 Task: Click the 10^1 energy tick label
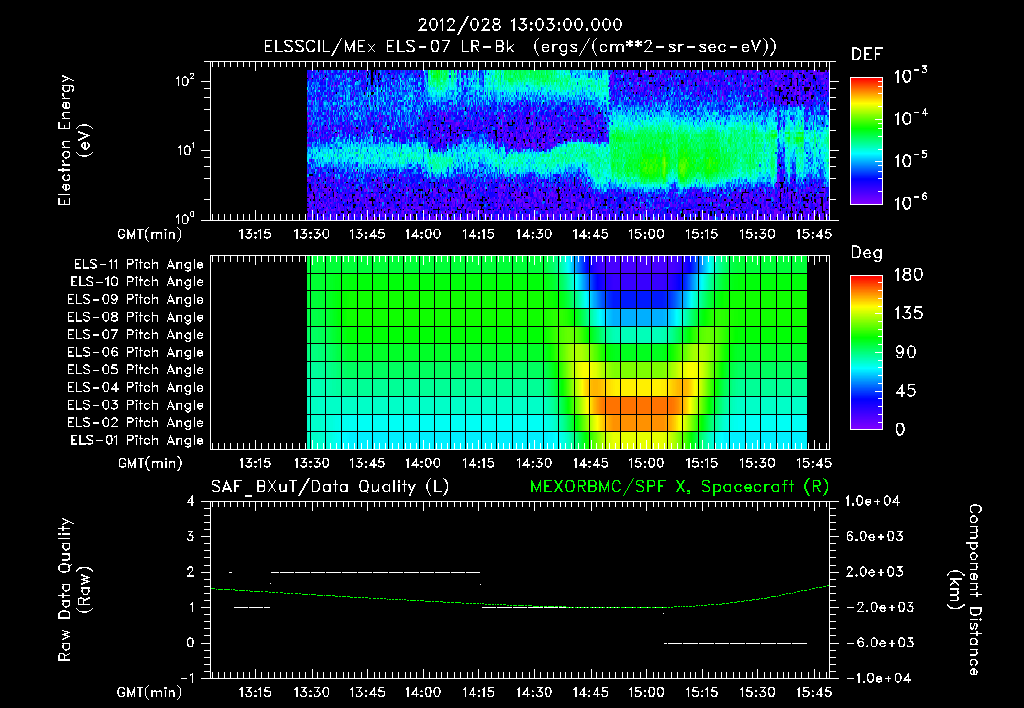point(185,150)
